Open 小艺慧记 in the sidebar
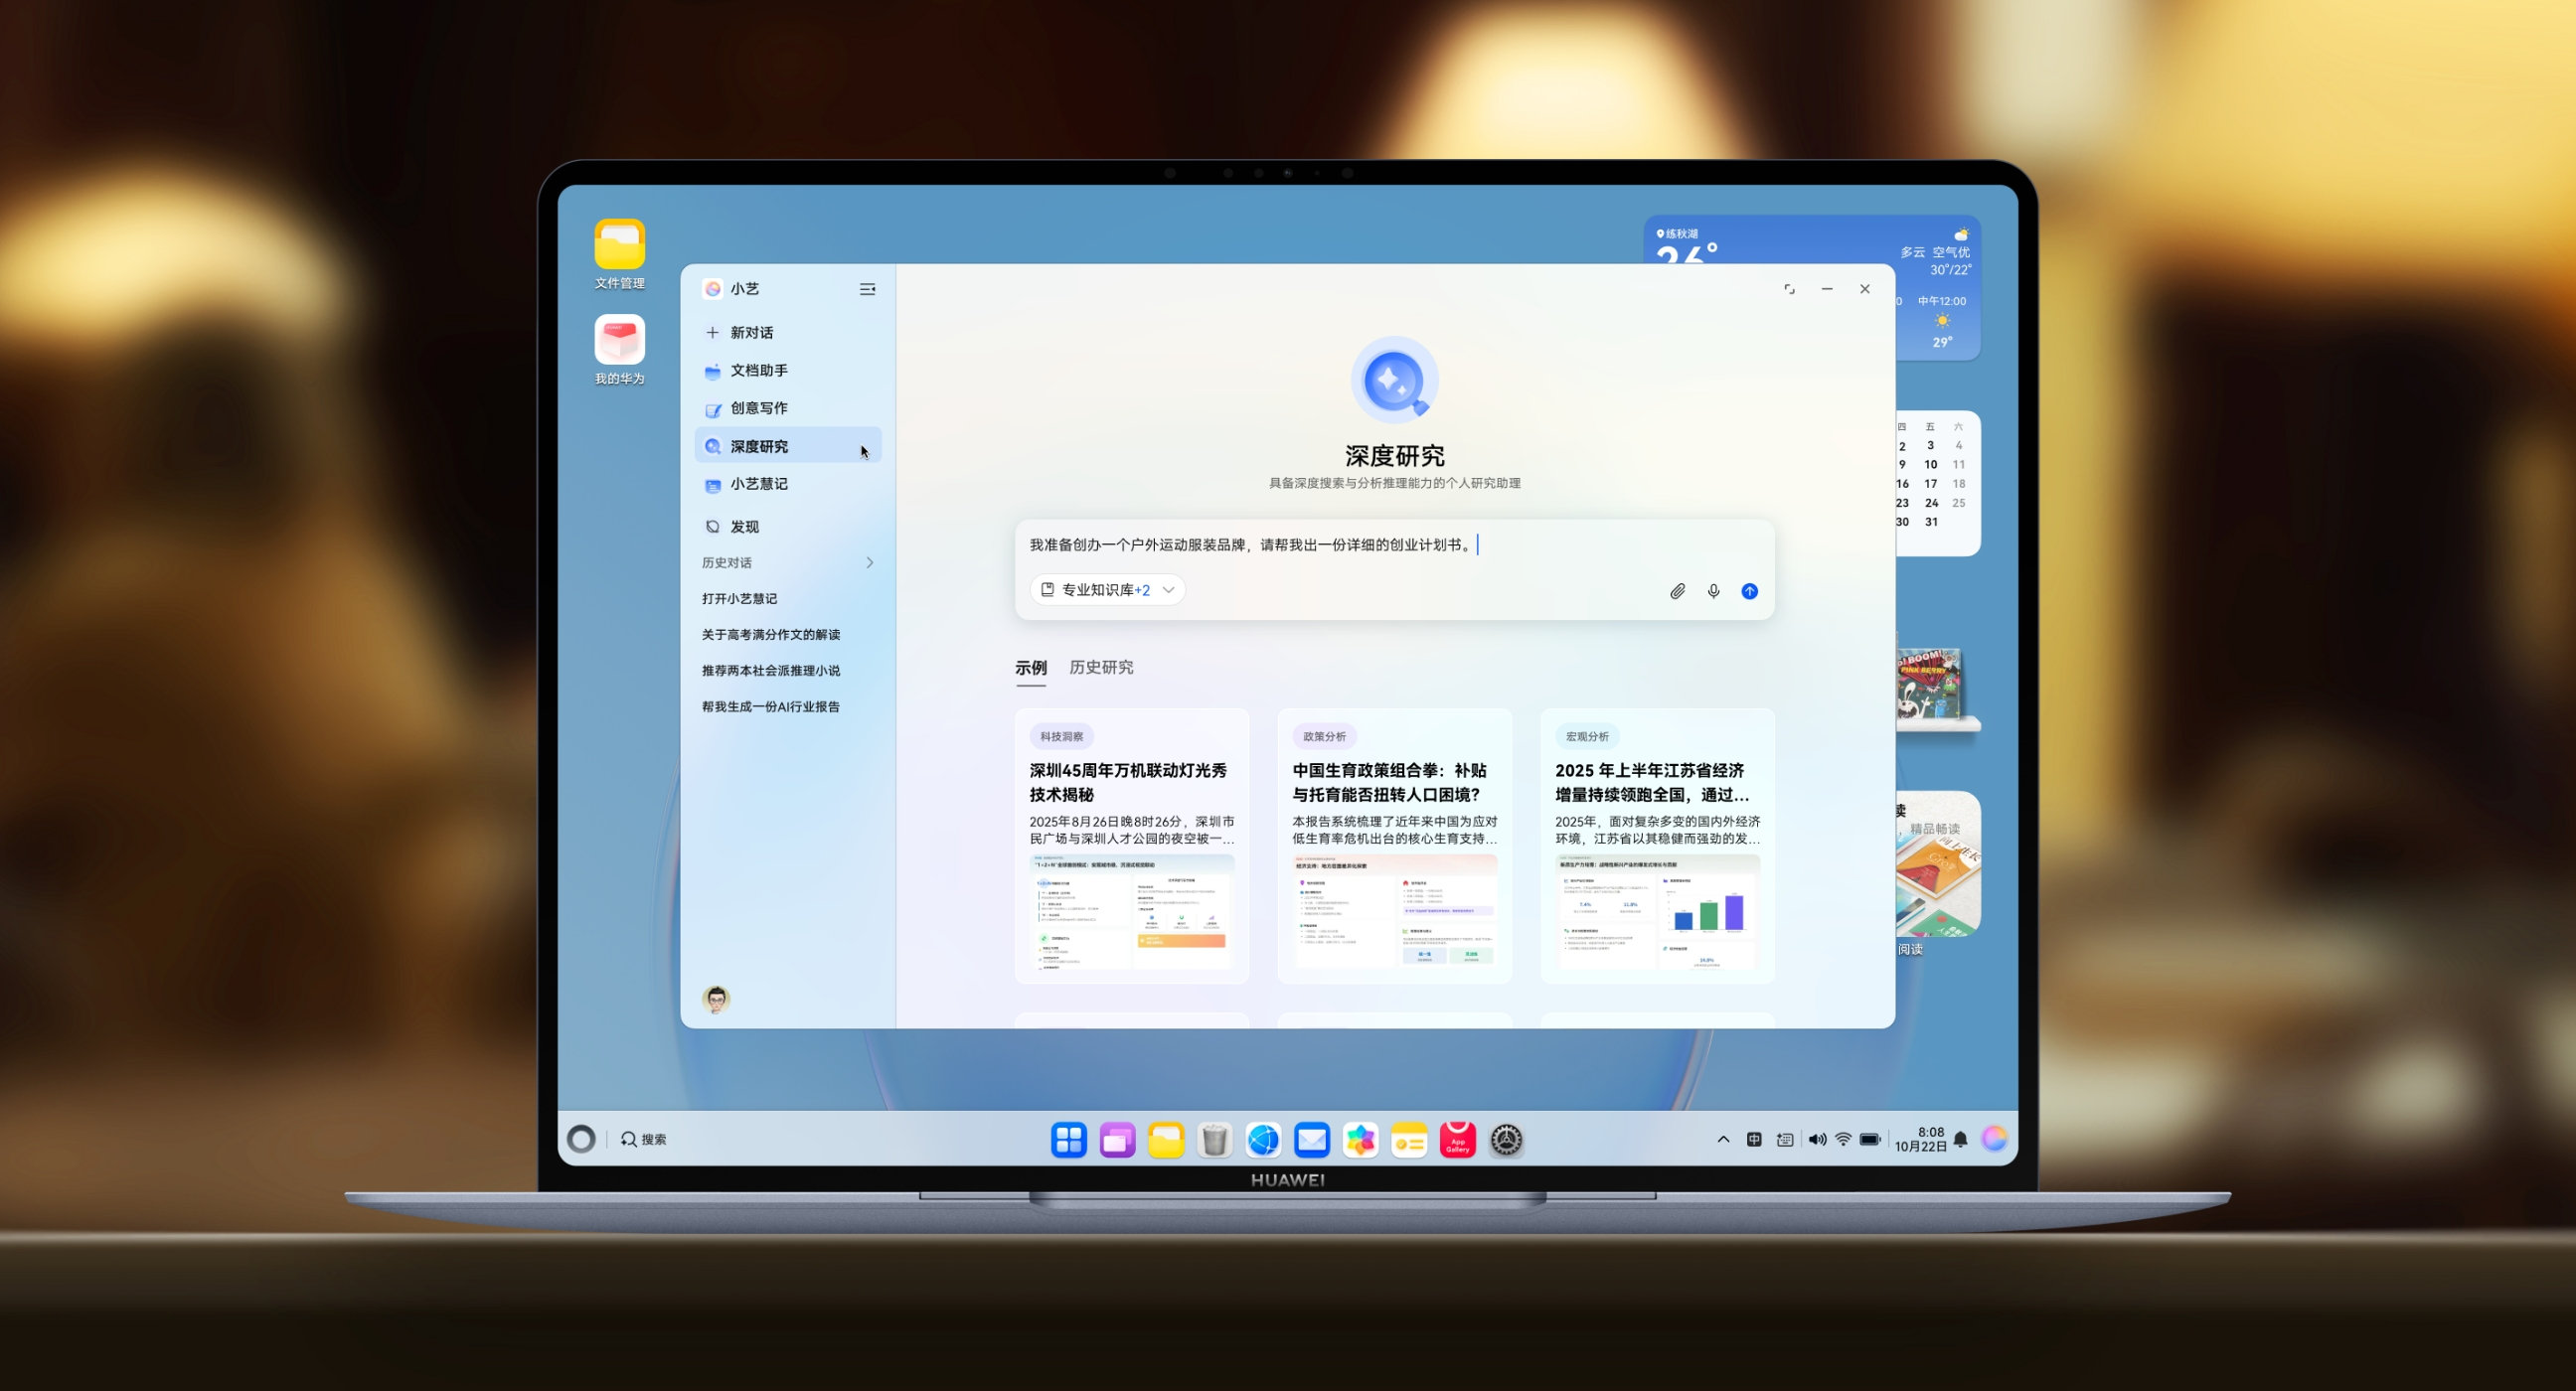 pos(758,484)
